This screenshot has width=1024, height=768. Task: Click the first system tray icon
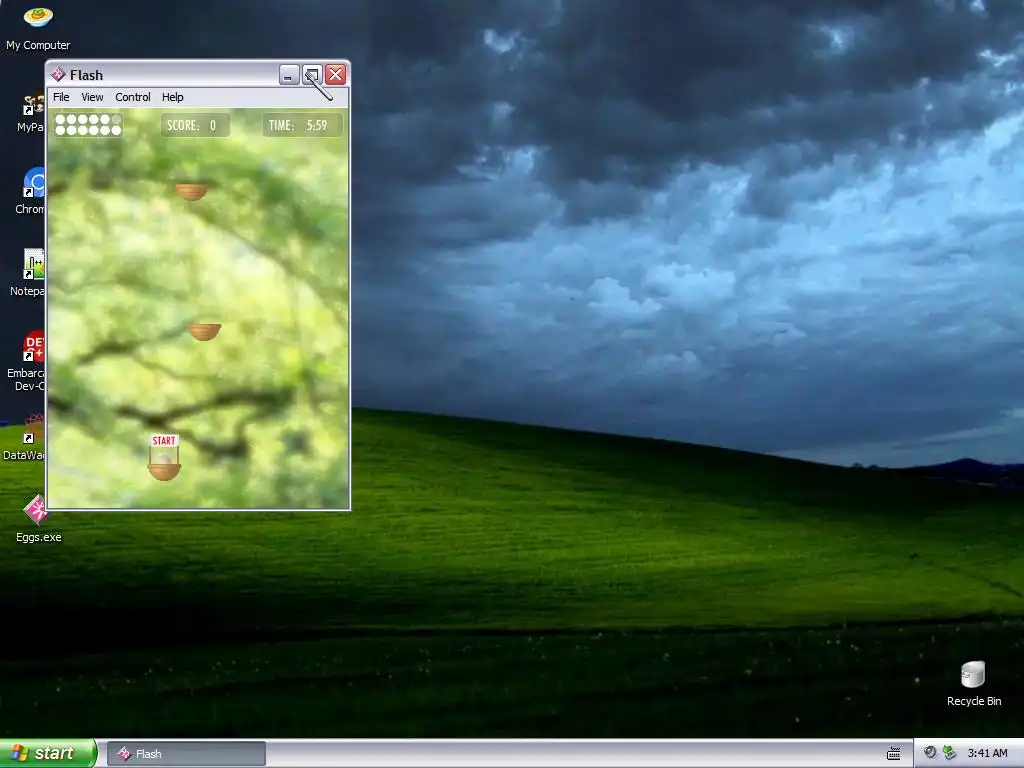tap(930, 753)
